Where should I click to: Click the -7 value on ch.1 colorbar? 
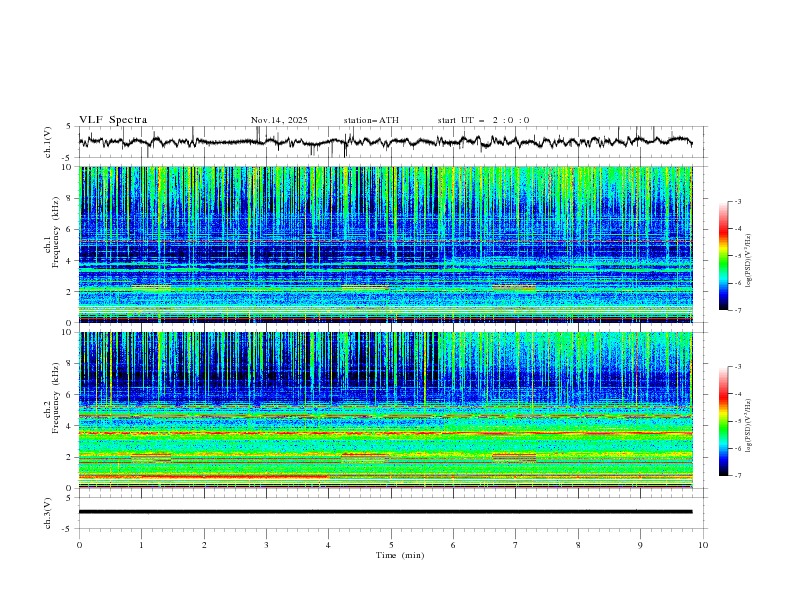(x=738, y=310)
